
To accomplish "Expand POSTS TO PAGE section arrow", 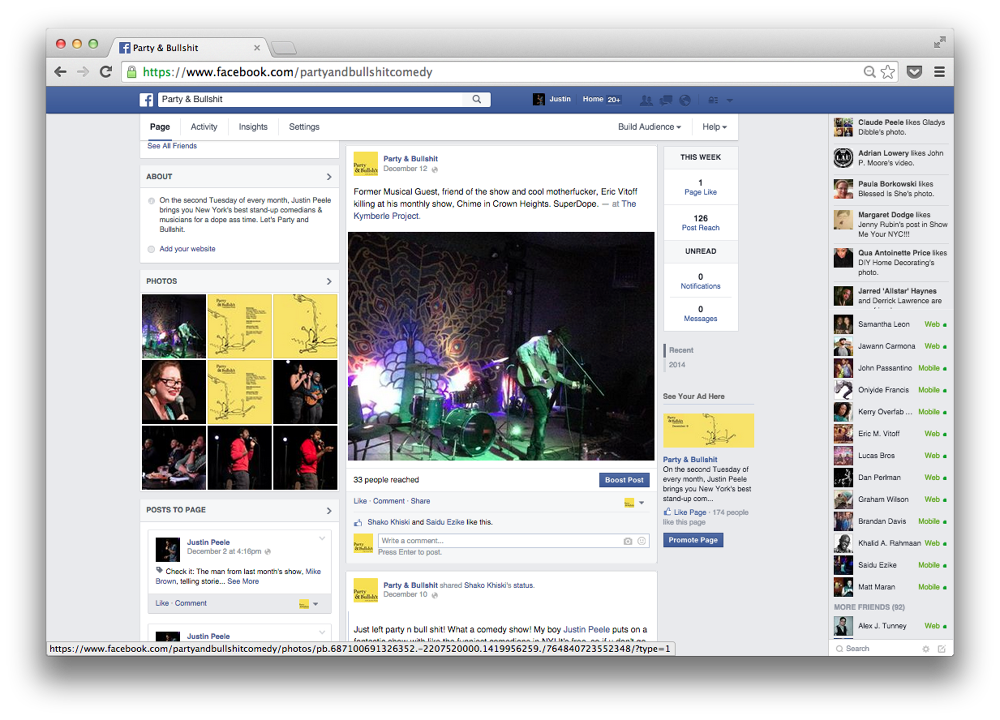I will (329, 510).
